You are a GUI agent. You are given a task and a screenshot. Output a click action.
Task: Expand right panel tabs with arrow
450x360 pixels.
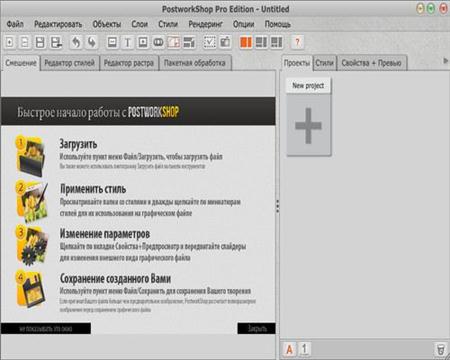click(445, 61)
